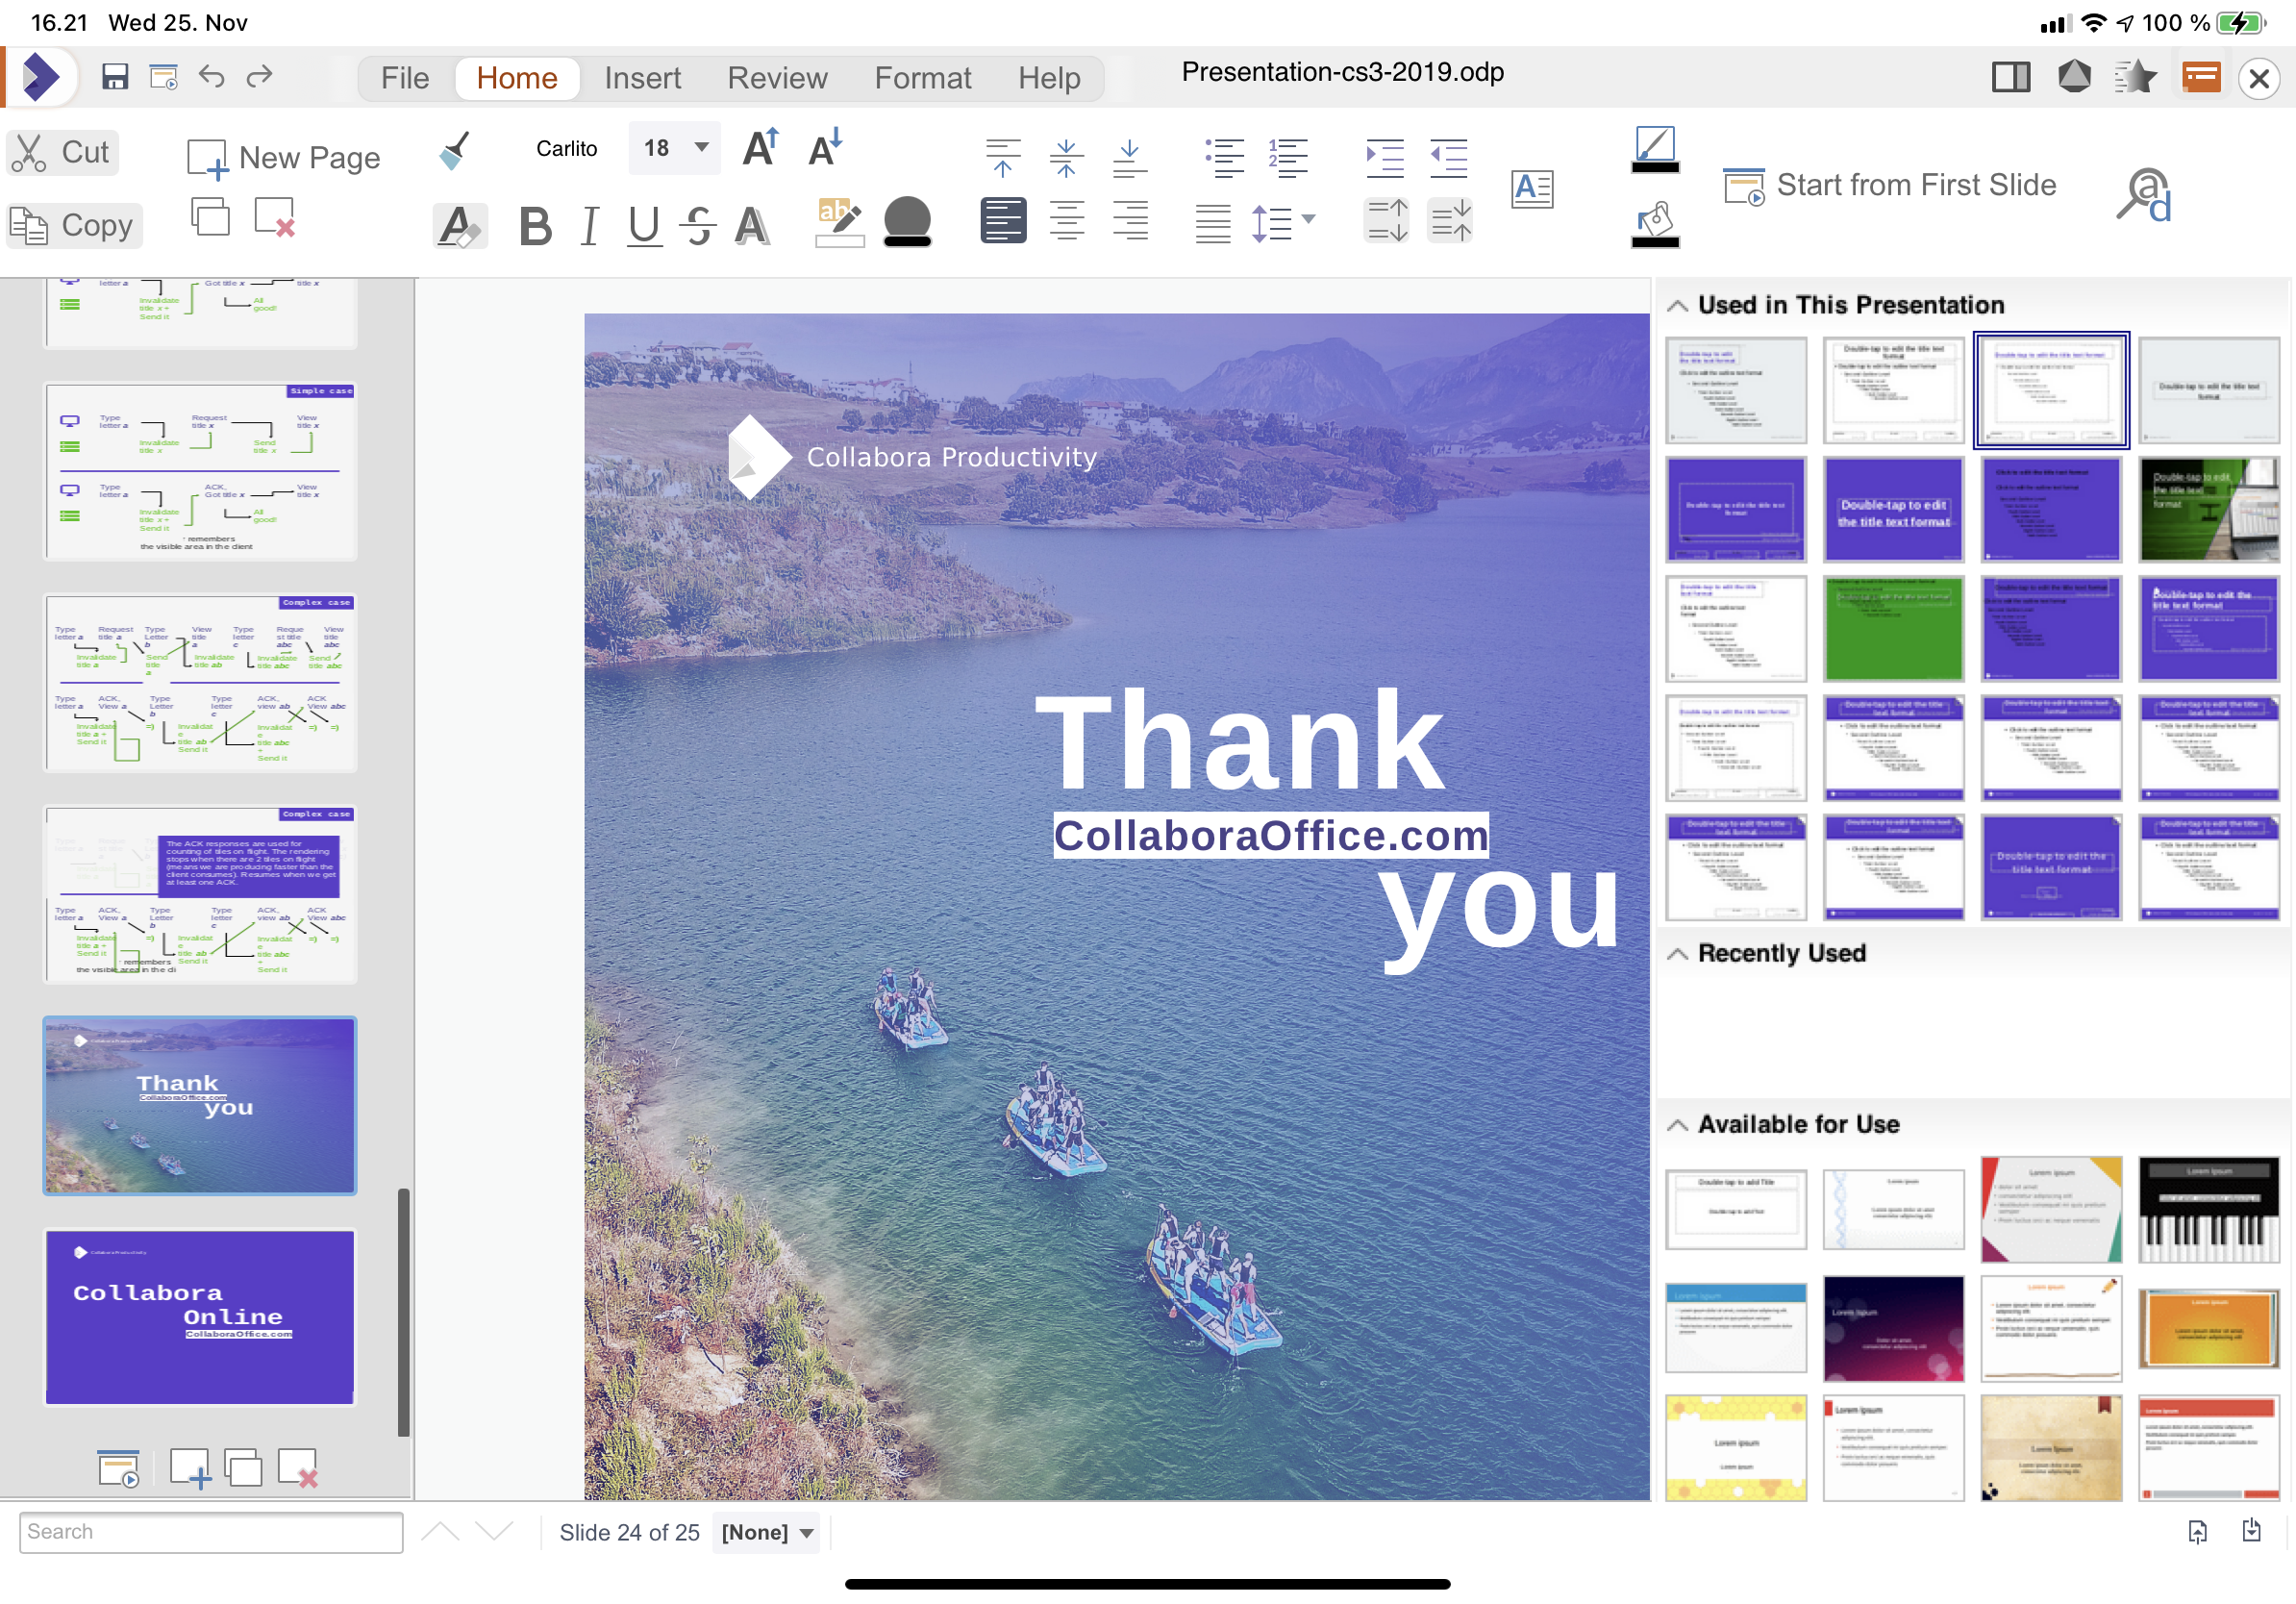Toggle Italic formatting
Screen dimensions: 2296x1604
590,226
